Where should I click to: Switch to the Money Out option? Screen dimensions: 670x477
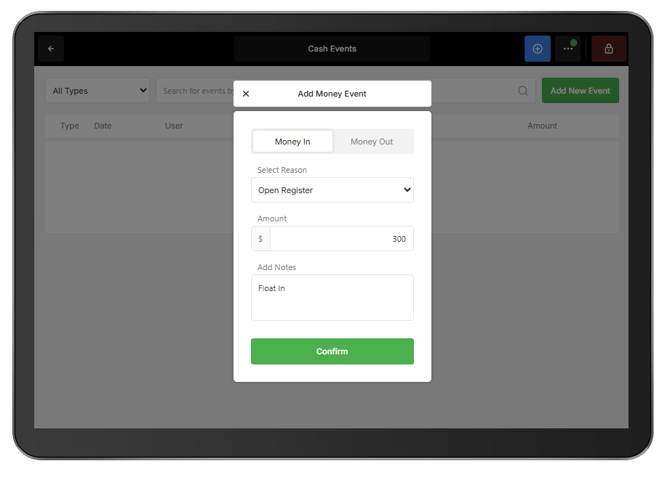click(x=371, y=141)
